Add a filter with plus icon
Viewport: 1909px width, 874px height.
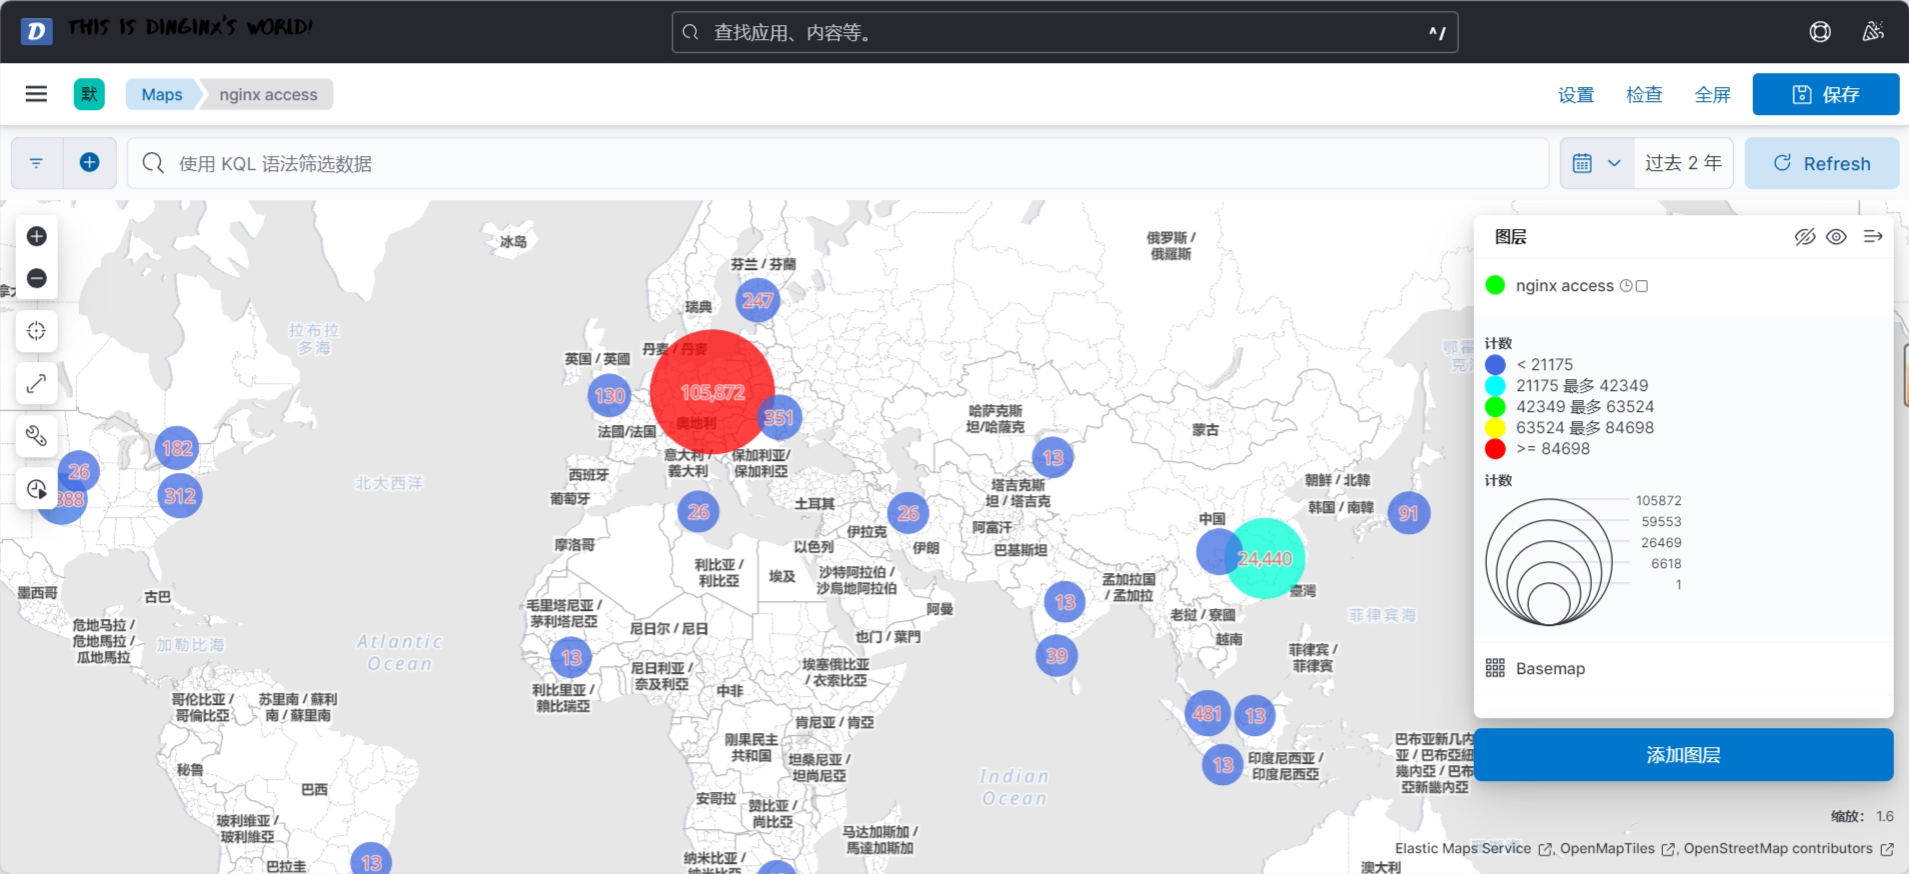point(89,163)
